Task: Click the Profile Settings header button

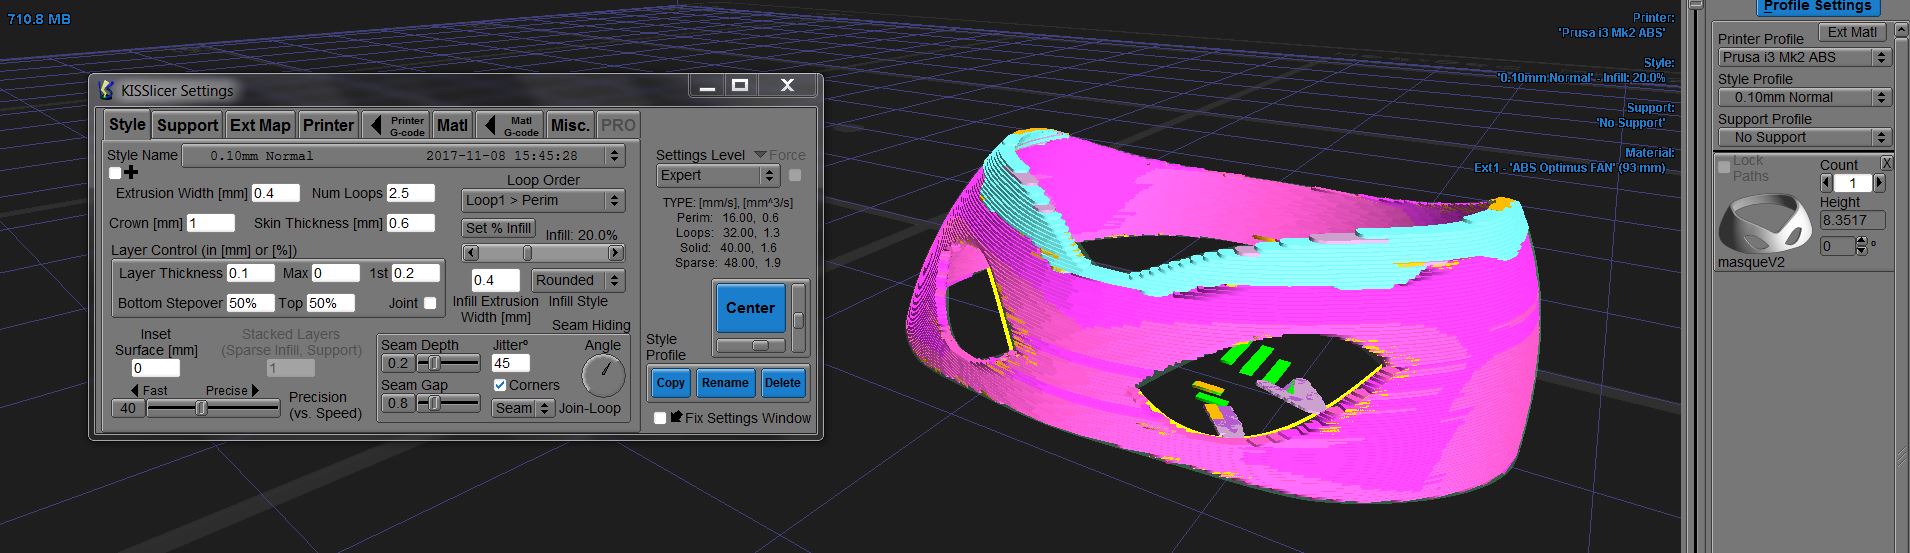Action: pos(1817,6)
